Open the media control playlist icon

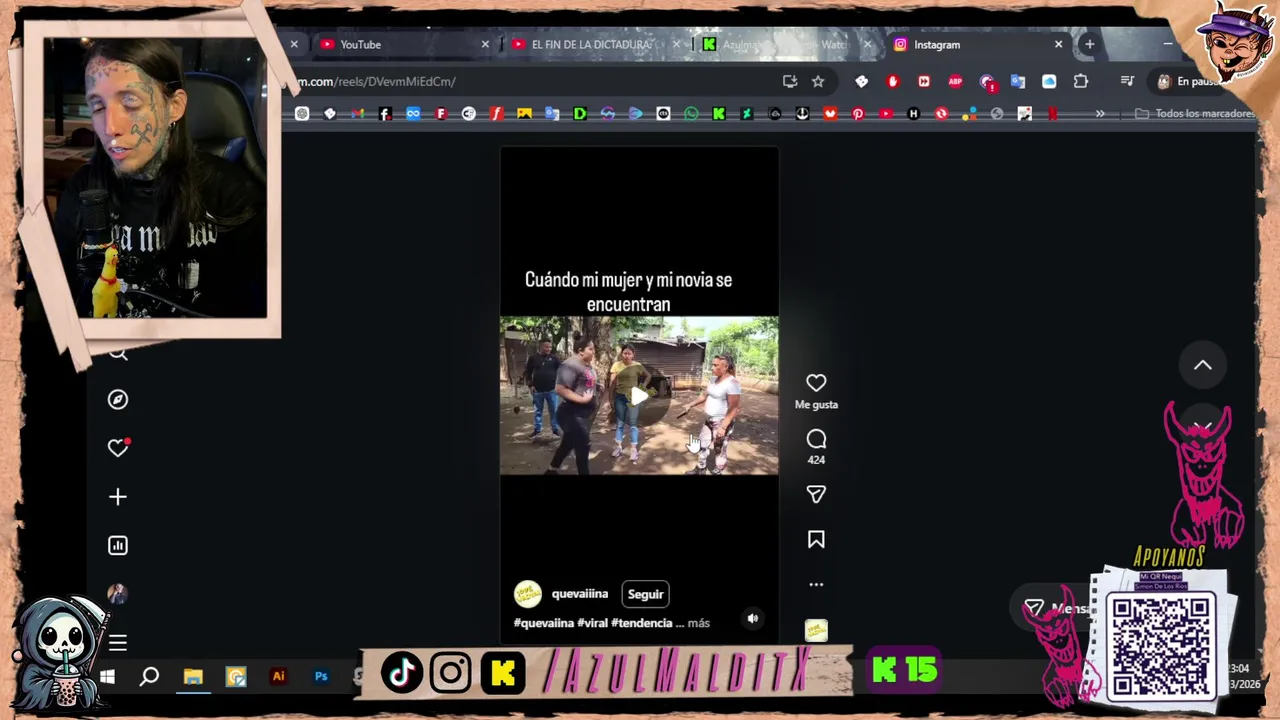pos(1127,81)
